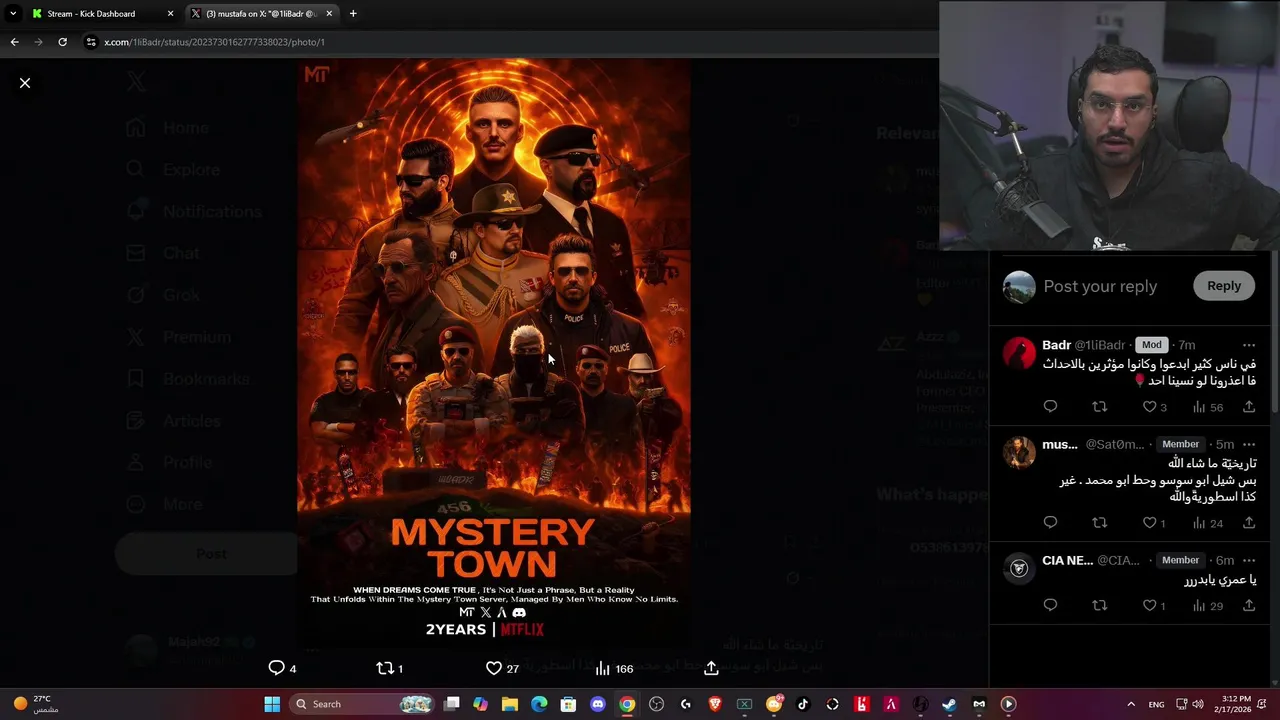Click the Mystery Town poster image
Viewport: 1280px width, 720px height.
click(493, 355)
